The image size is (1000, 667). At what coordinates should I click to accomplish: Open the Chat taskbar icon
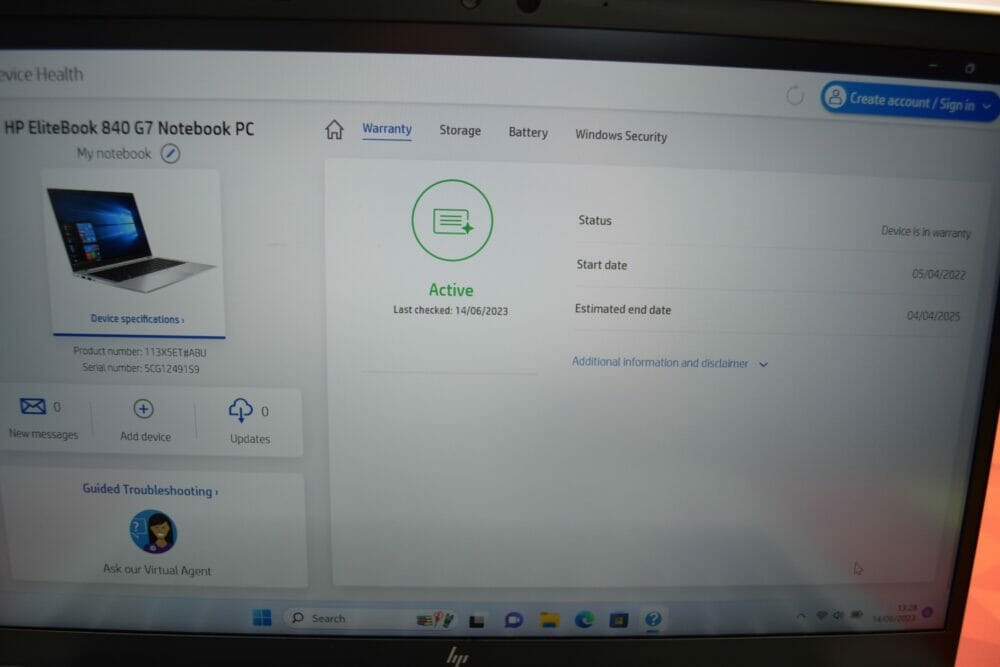(513, 620)
